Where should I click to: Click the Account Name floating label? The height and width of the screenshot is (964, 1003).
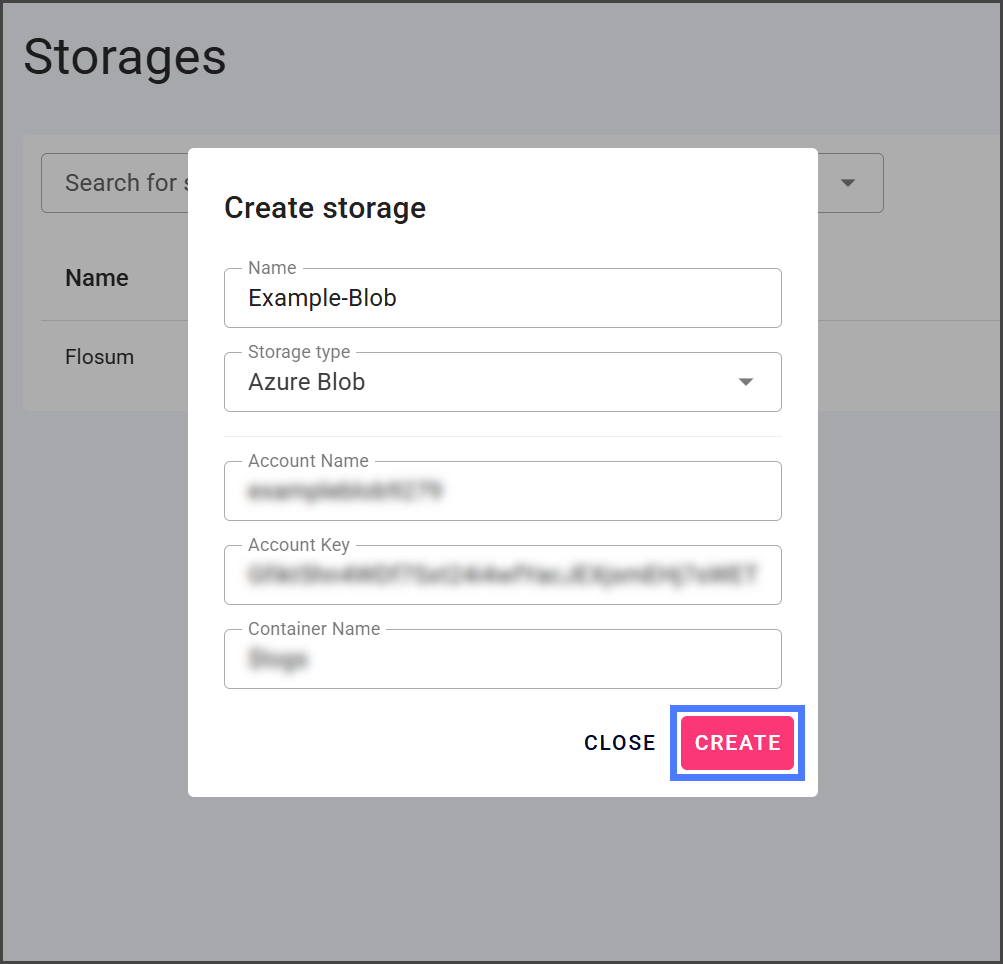point(308,461)
